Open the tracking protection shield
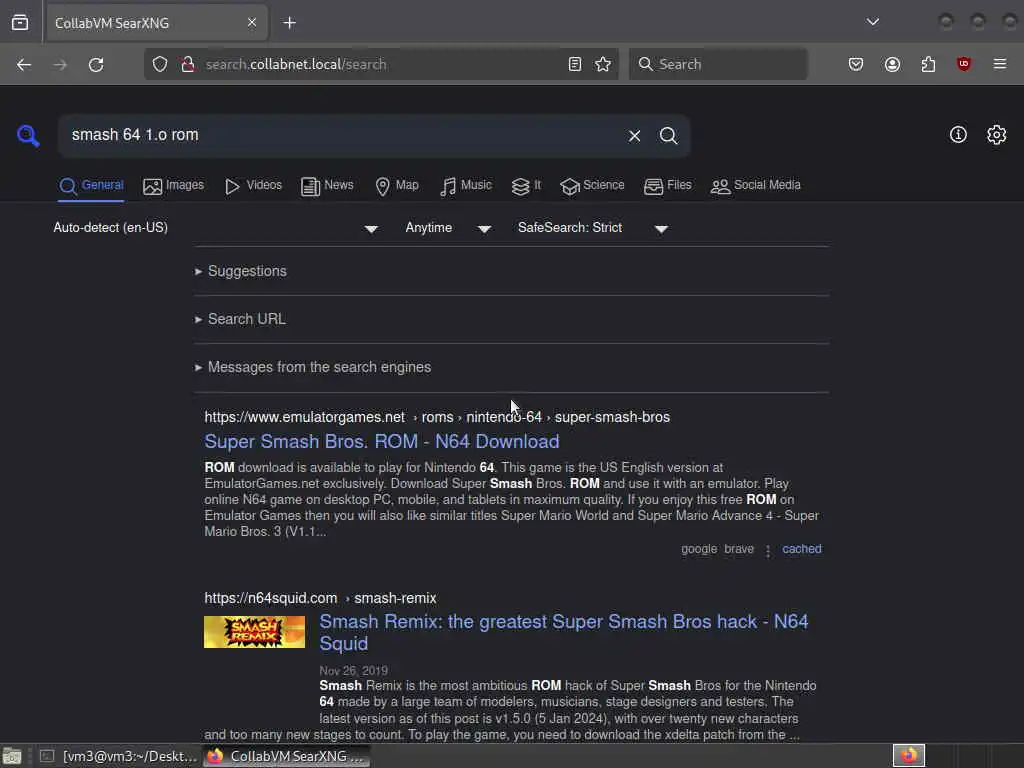The width and height of the screenshot is (1024, 768). [x=160, y=64]
